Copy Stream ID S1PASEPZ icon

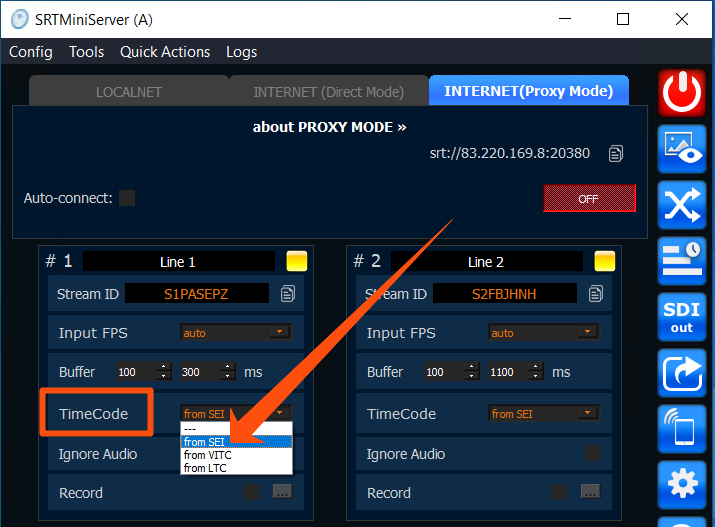pyautogui.click(x=288, y=294)
